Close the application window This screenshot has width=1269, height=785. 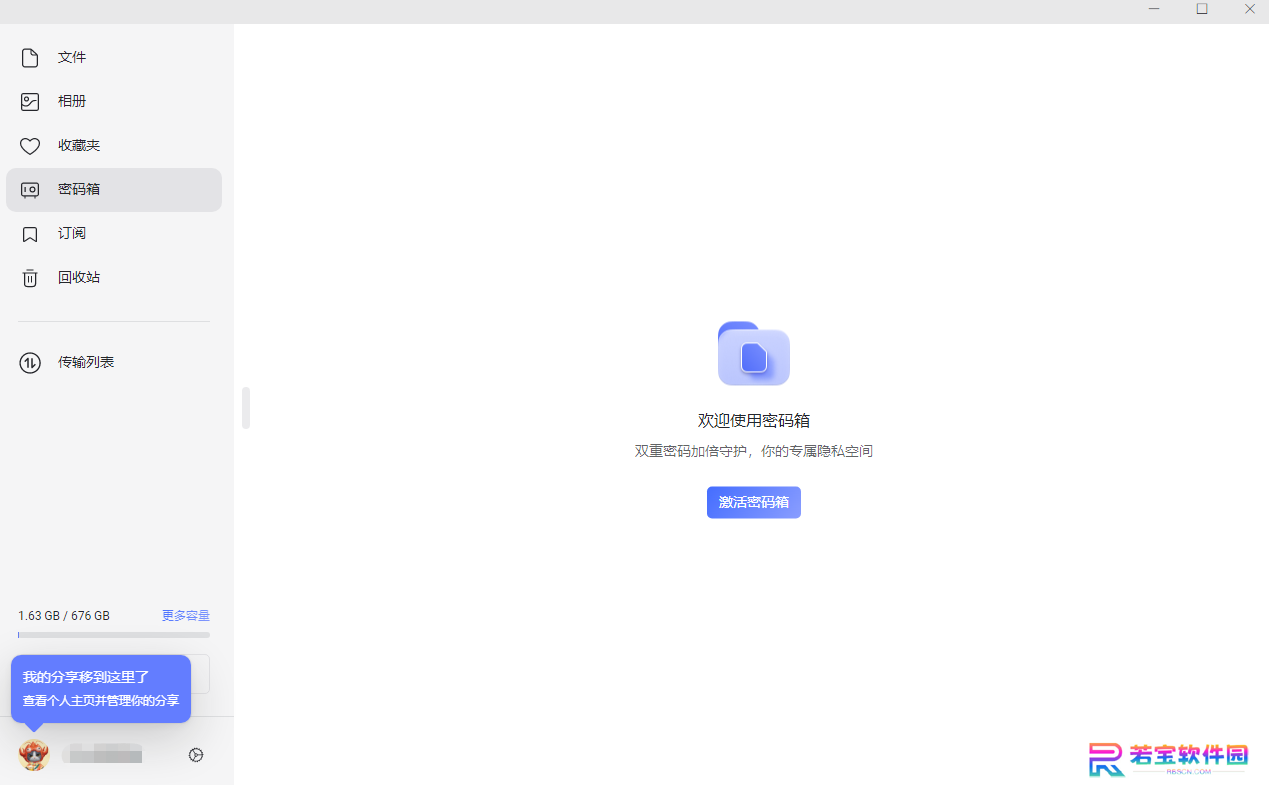[1250, 9]
